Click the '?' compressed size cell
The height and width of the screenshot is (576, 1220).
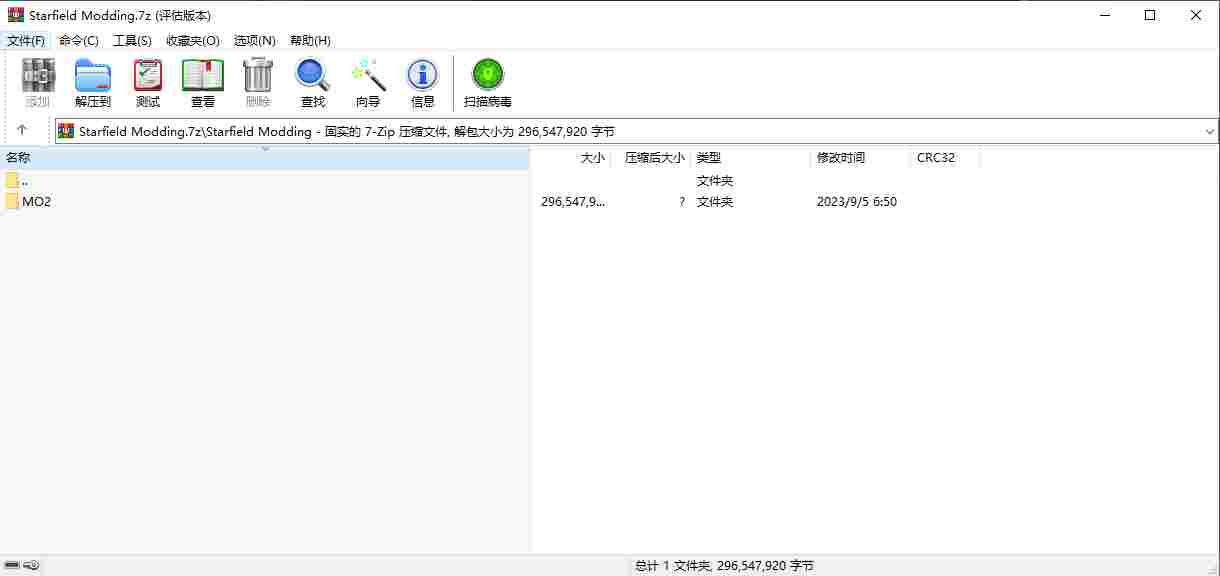[682, 201]
